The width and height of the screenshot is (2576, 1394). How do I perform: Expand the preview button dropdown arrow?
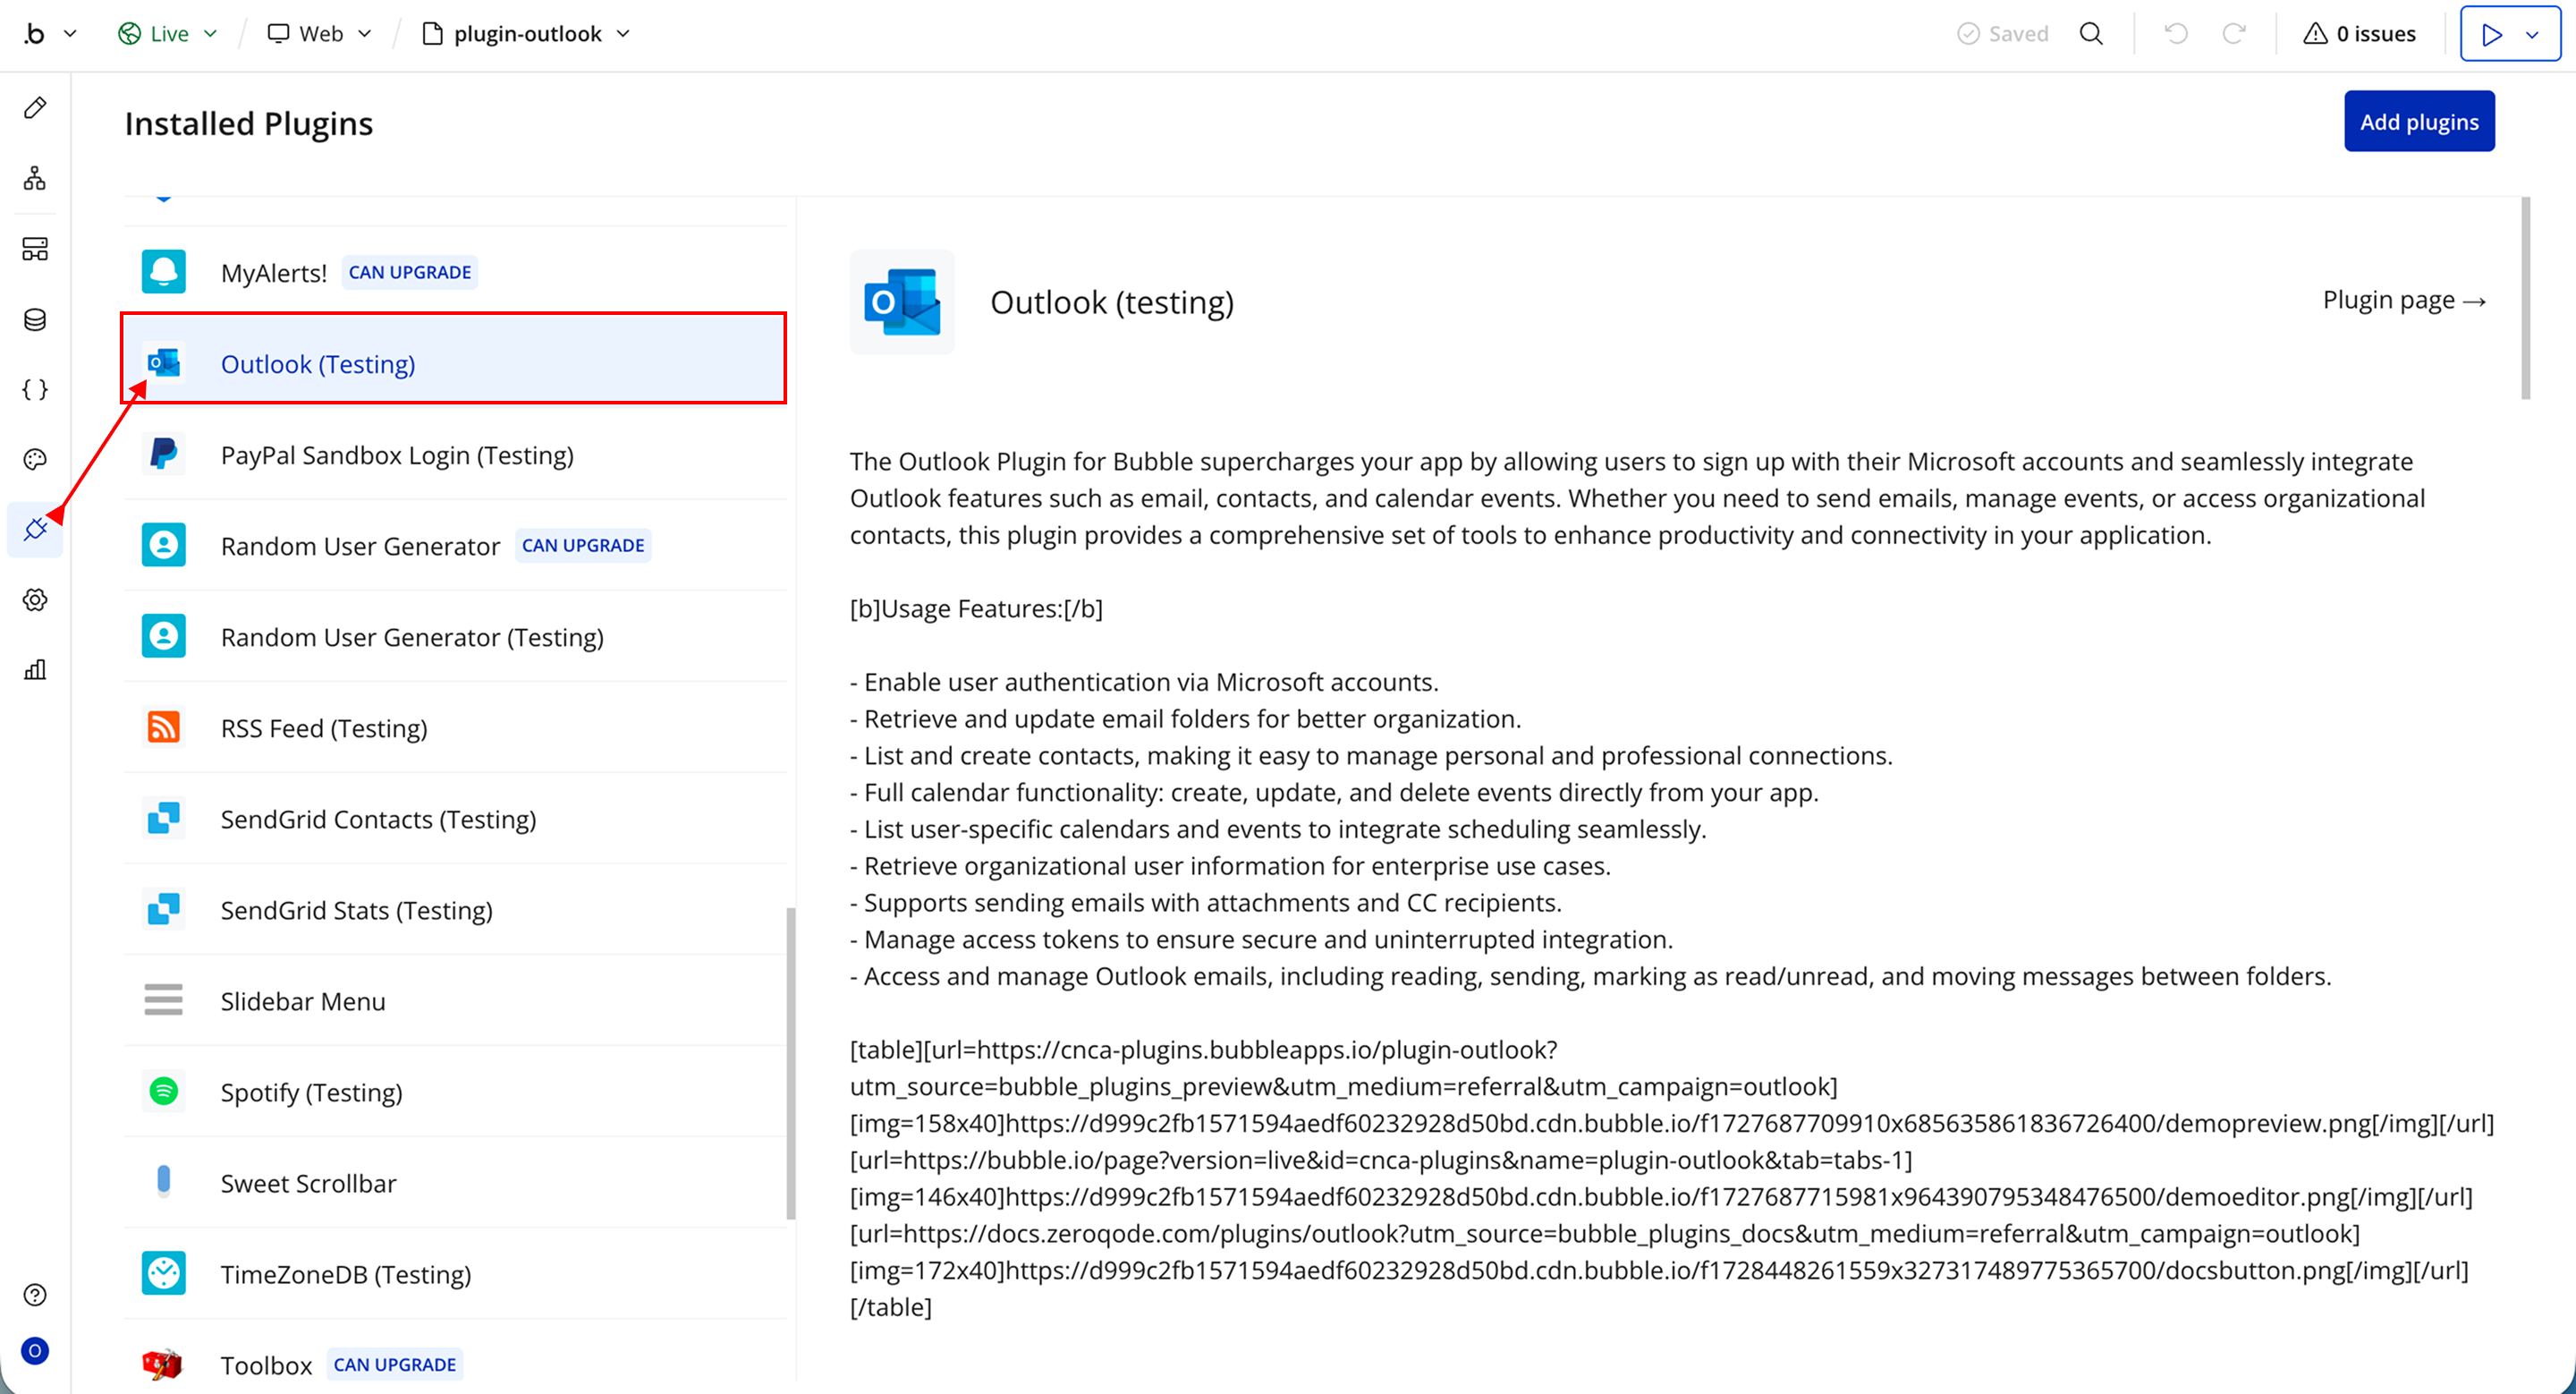[2532, 35]
